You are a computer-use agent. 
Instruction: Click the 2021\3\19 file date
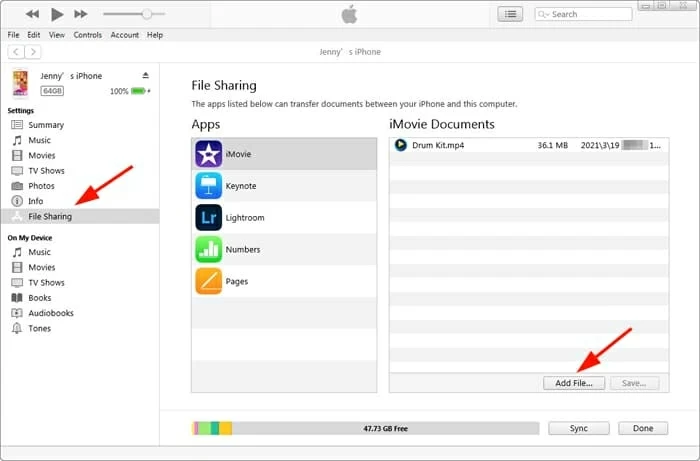600,145
